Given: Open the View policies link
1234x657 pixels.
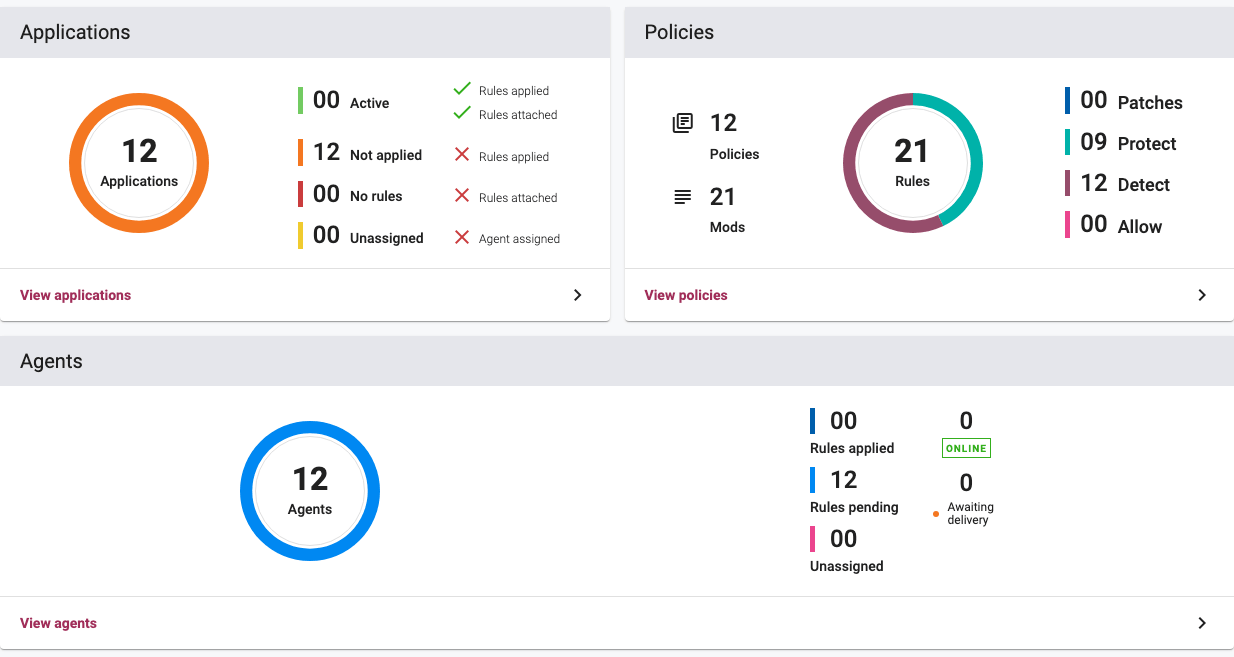Looking at the screenshot, I should click(x=686, y=295).
